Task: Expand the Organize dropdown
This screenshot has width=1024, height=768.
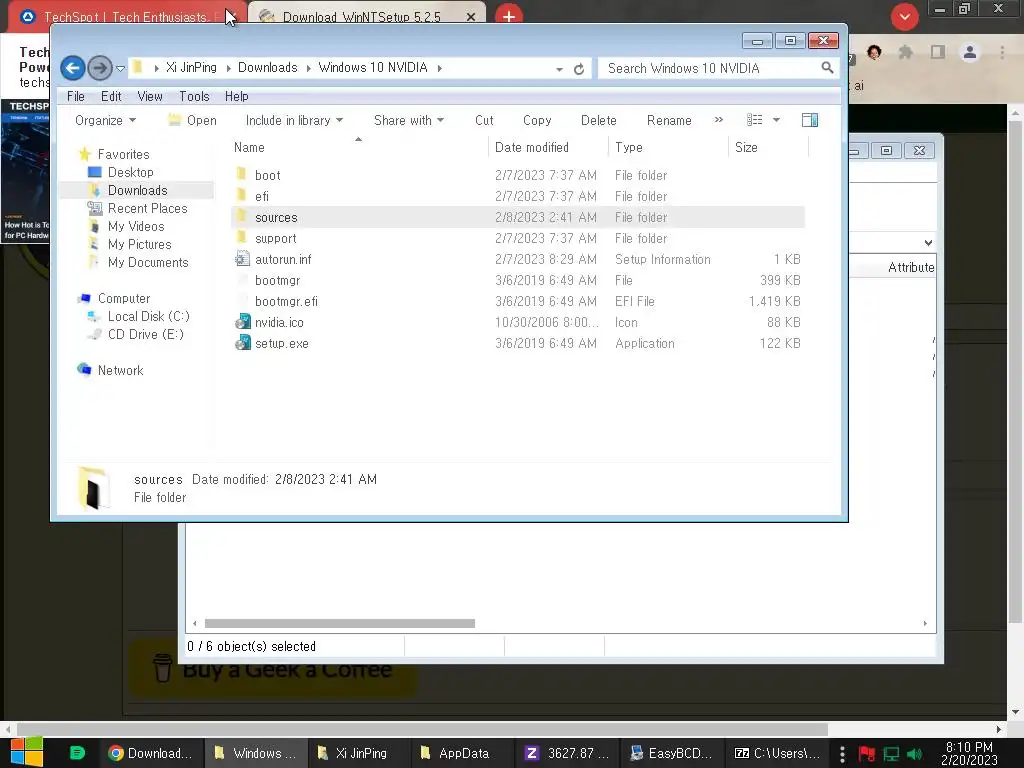Action: (105, 120)
